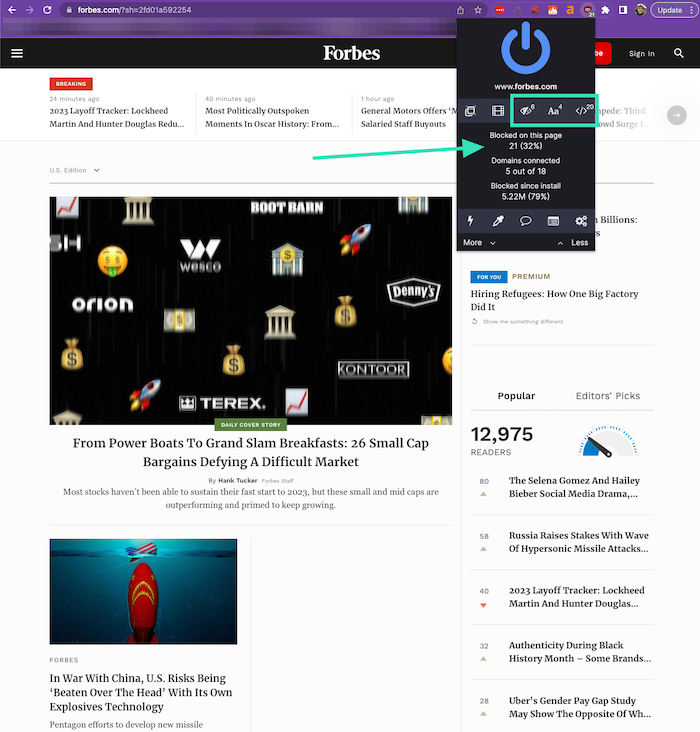Open Authenticity During Black History Month story
Image resolution: width=700 pixels, height=732 pixels.
580,652
